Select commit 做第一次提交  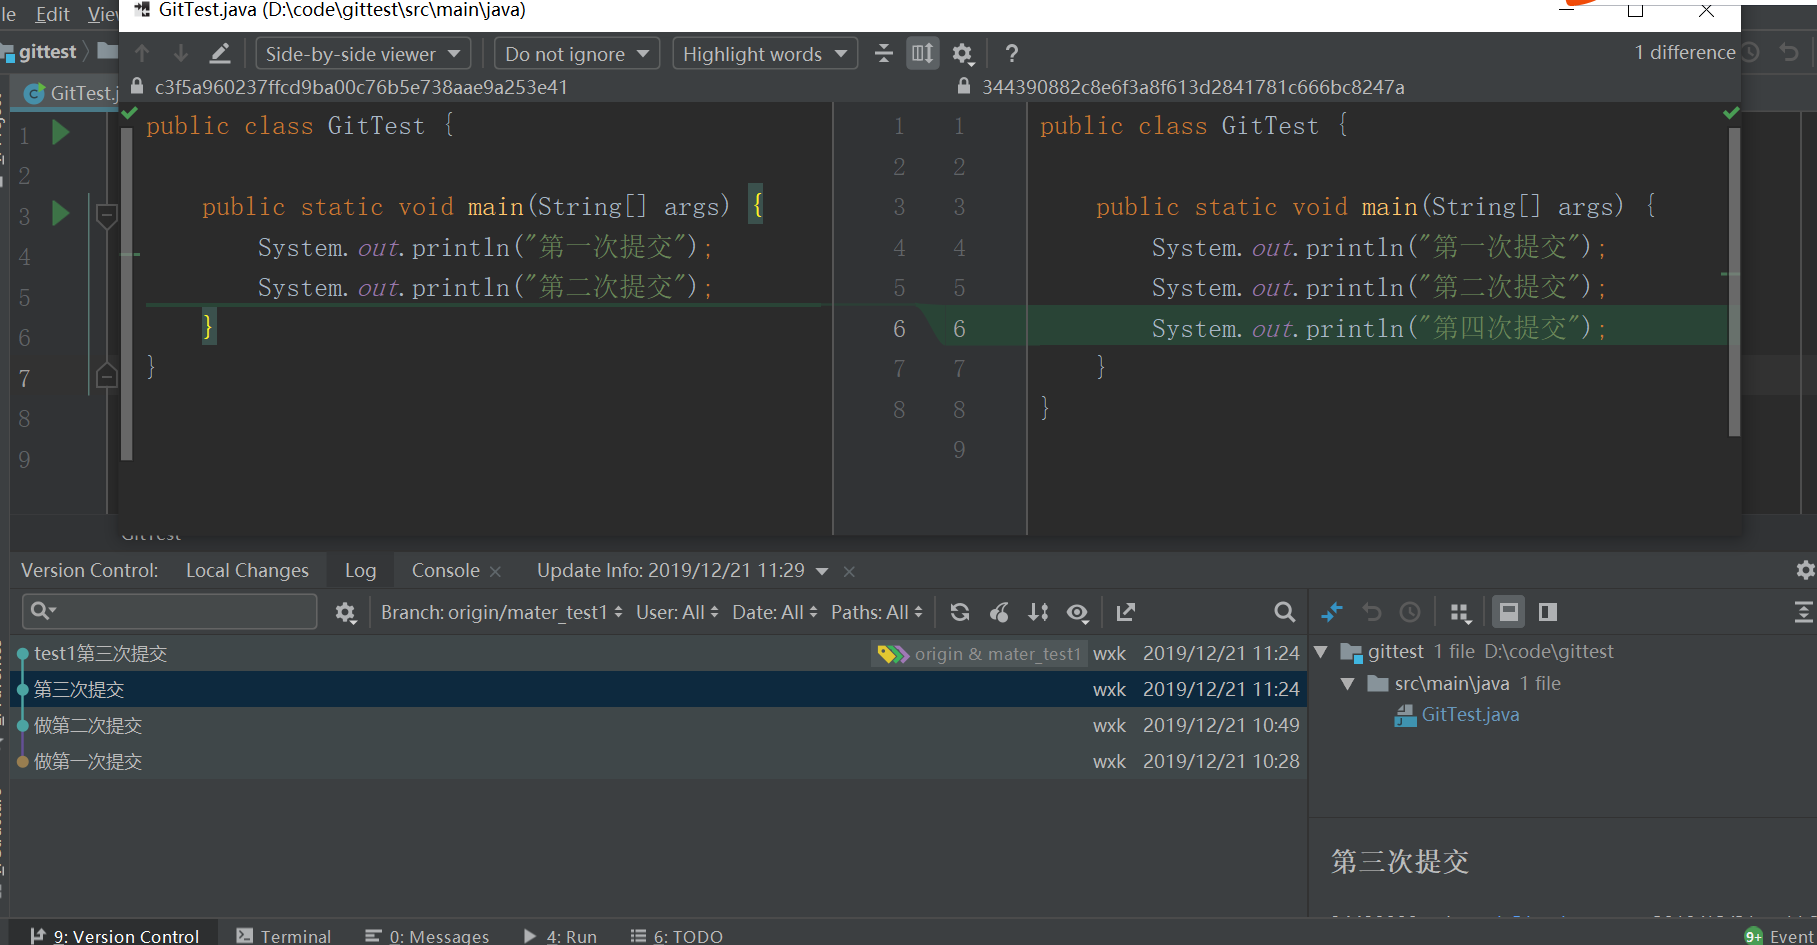click(x=658, y=761)
